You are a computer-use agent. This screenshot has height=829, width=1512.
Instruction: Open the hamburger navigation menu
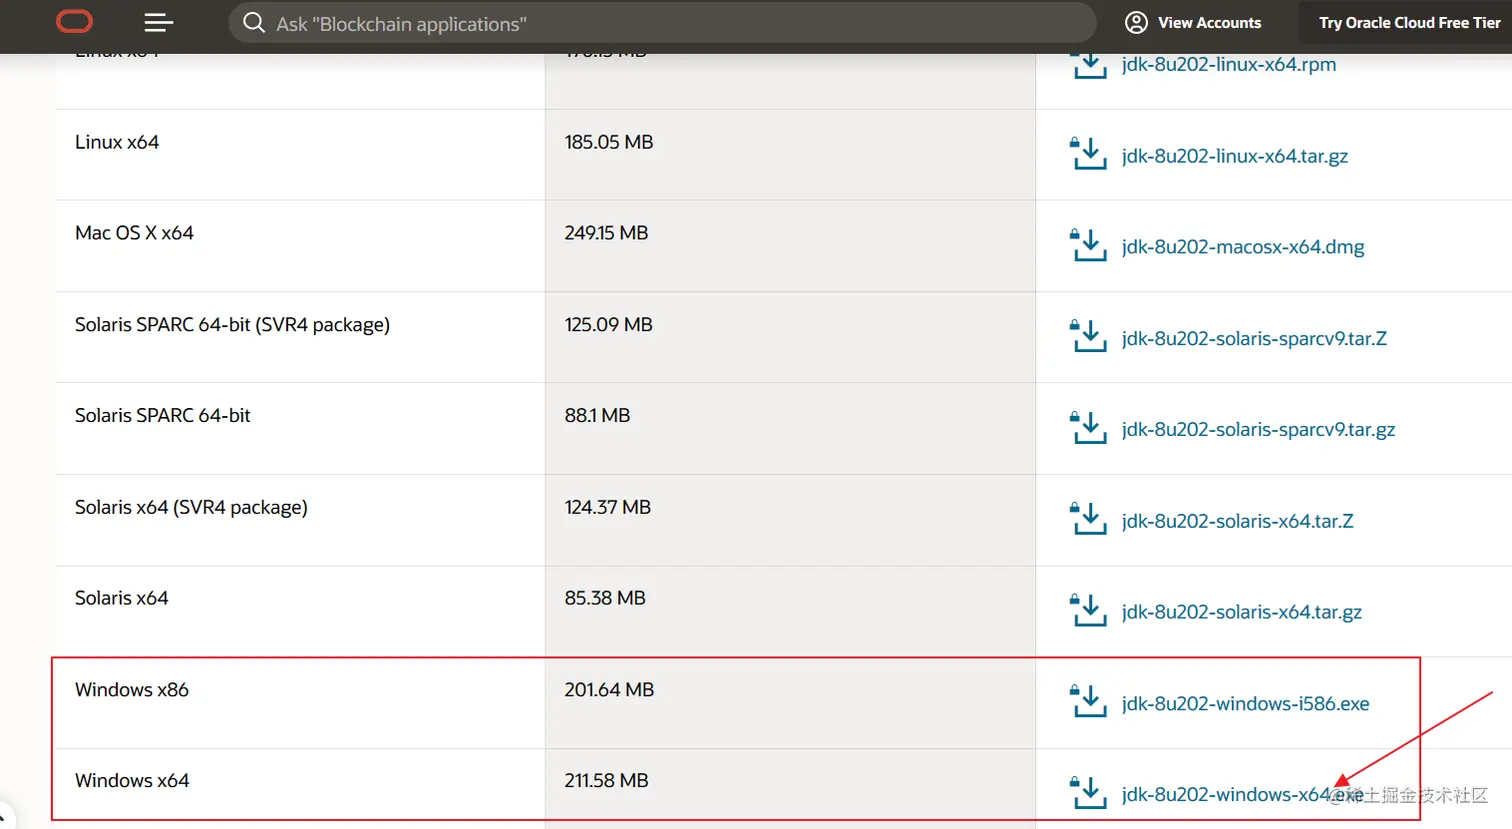pos(158,22)
